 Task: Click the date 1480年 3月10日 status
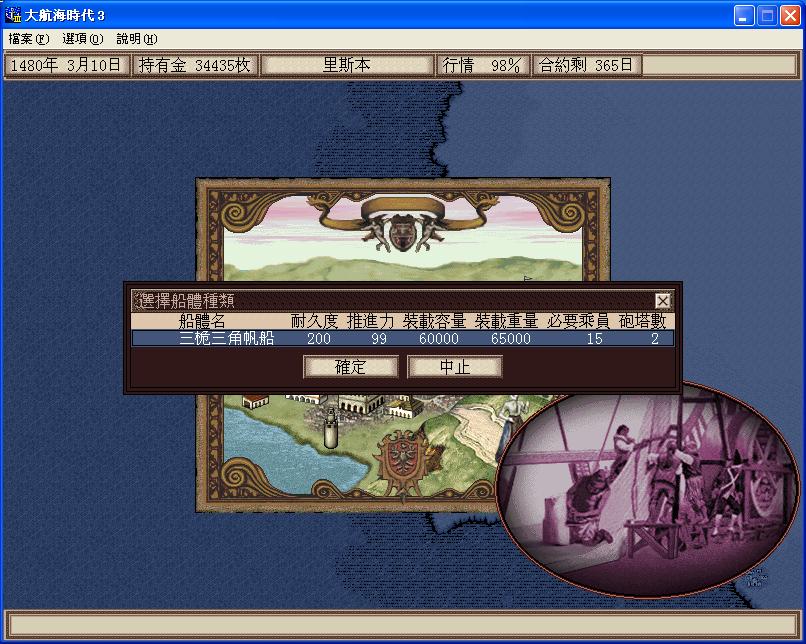point(66,65)
